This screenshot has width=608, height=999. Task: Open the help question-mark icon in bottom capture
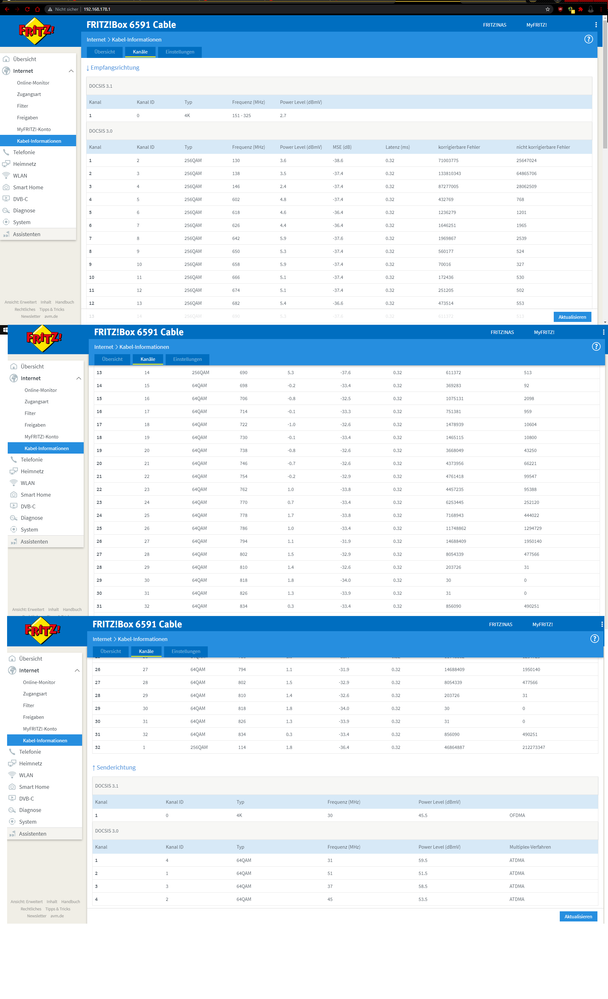(x=595, y=638)
